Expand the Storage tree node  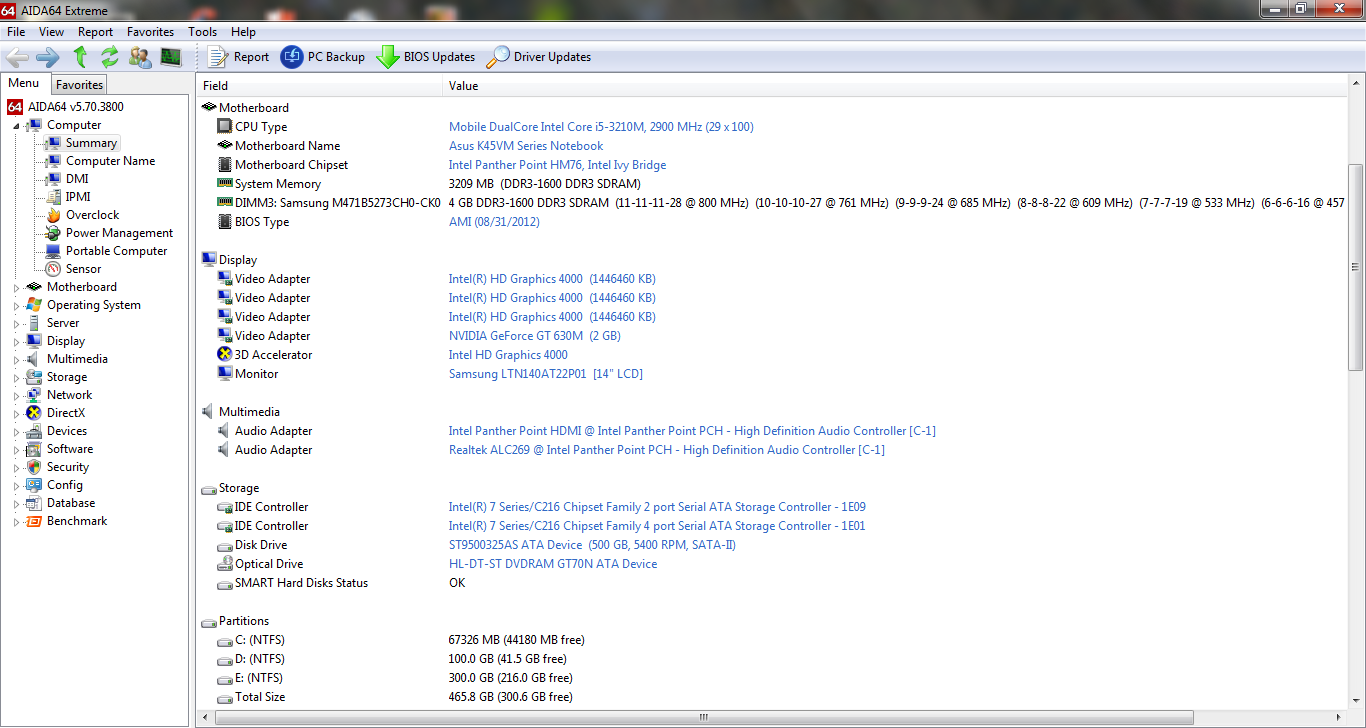(16, 378)
